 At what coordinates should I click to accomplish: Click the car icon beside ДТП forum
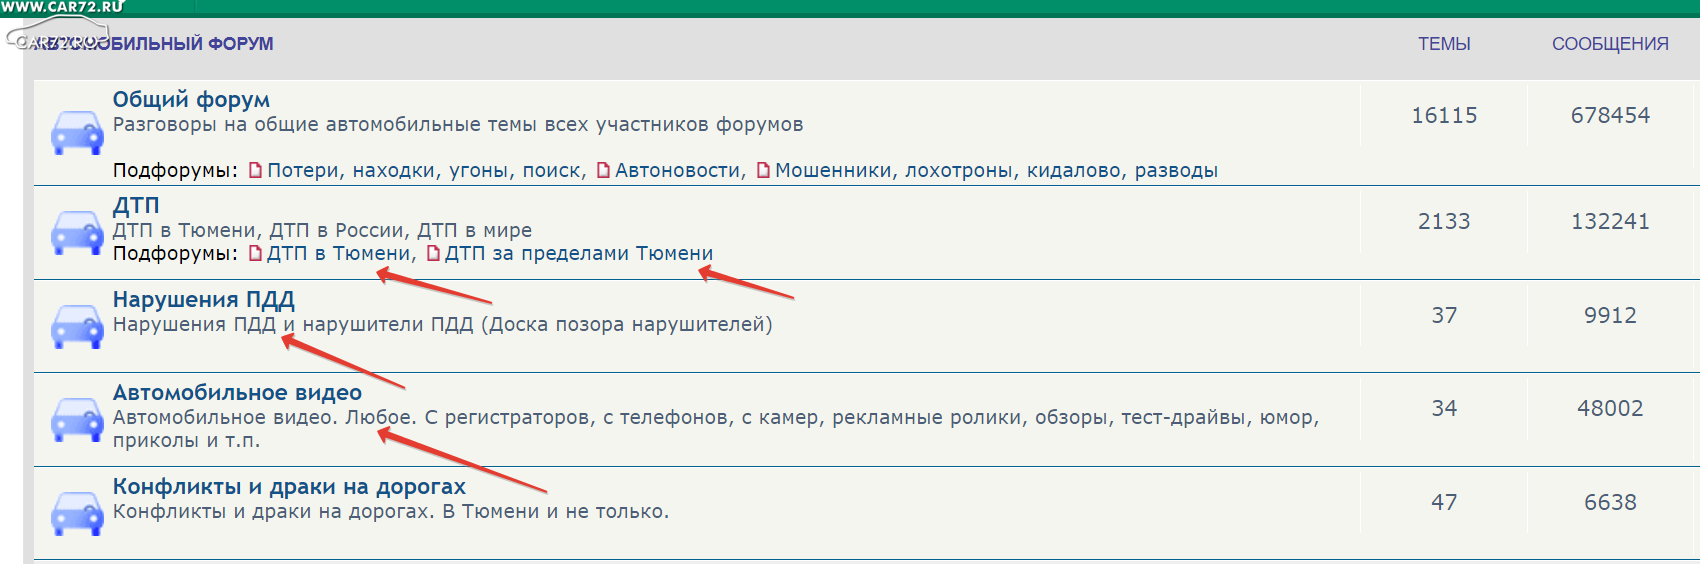click(77, 232)
